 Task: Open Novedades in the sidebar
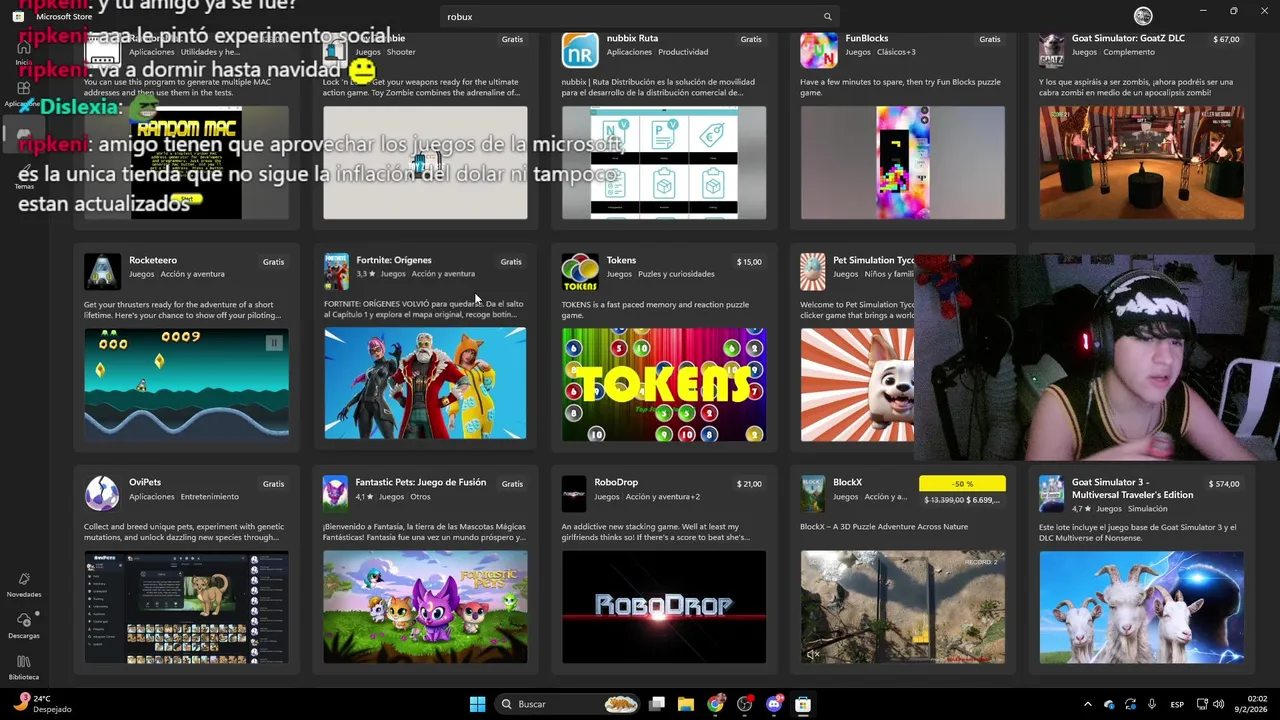tap(23, 585)
